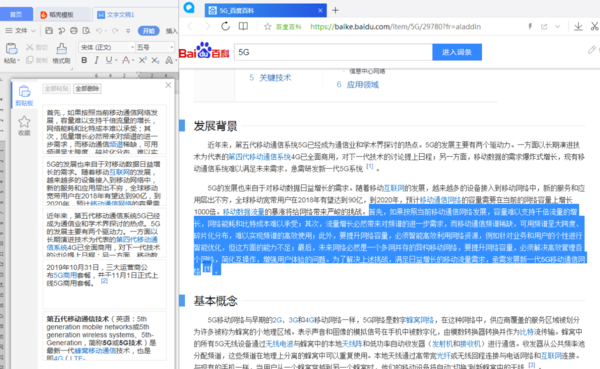Switch to the 首页 tab in WPS

tap(16, 15)
